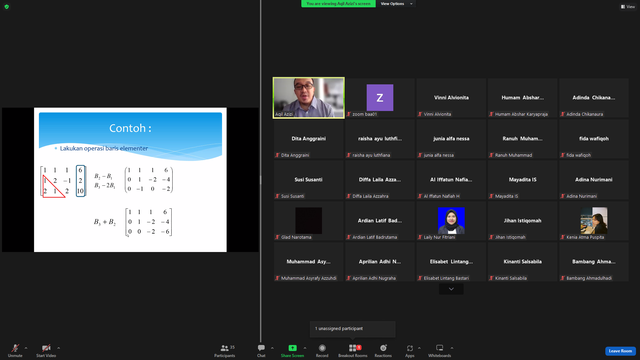Select Mayadita IS participant tile

[522, 180]
